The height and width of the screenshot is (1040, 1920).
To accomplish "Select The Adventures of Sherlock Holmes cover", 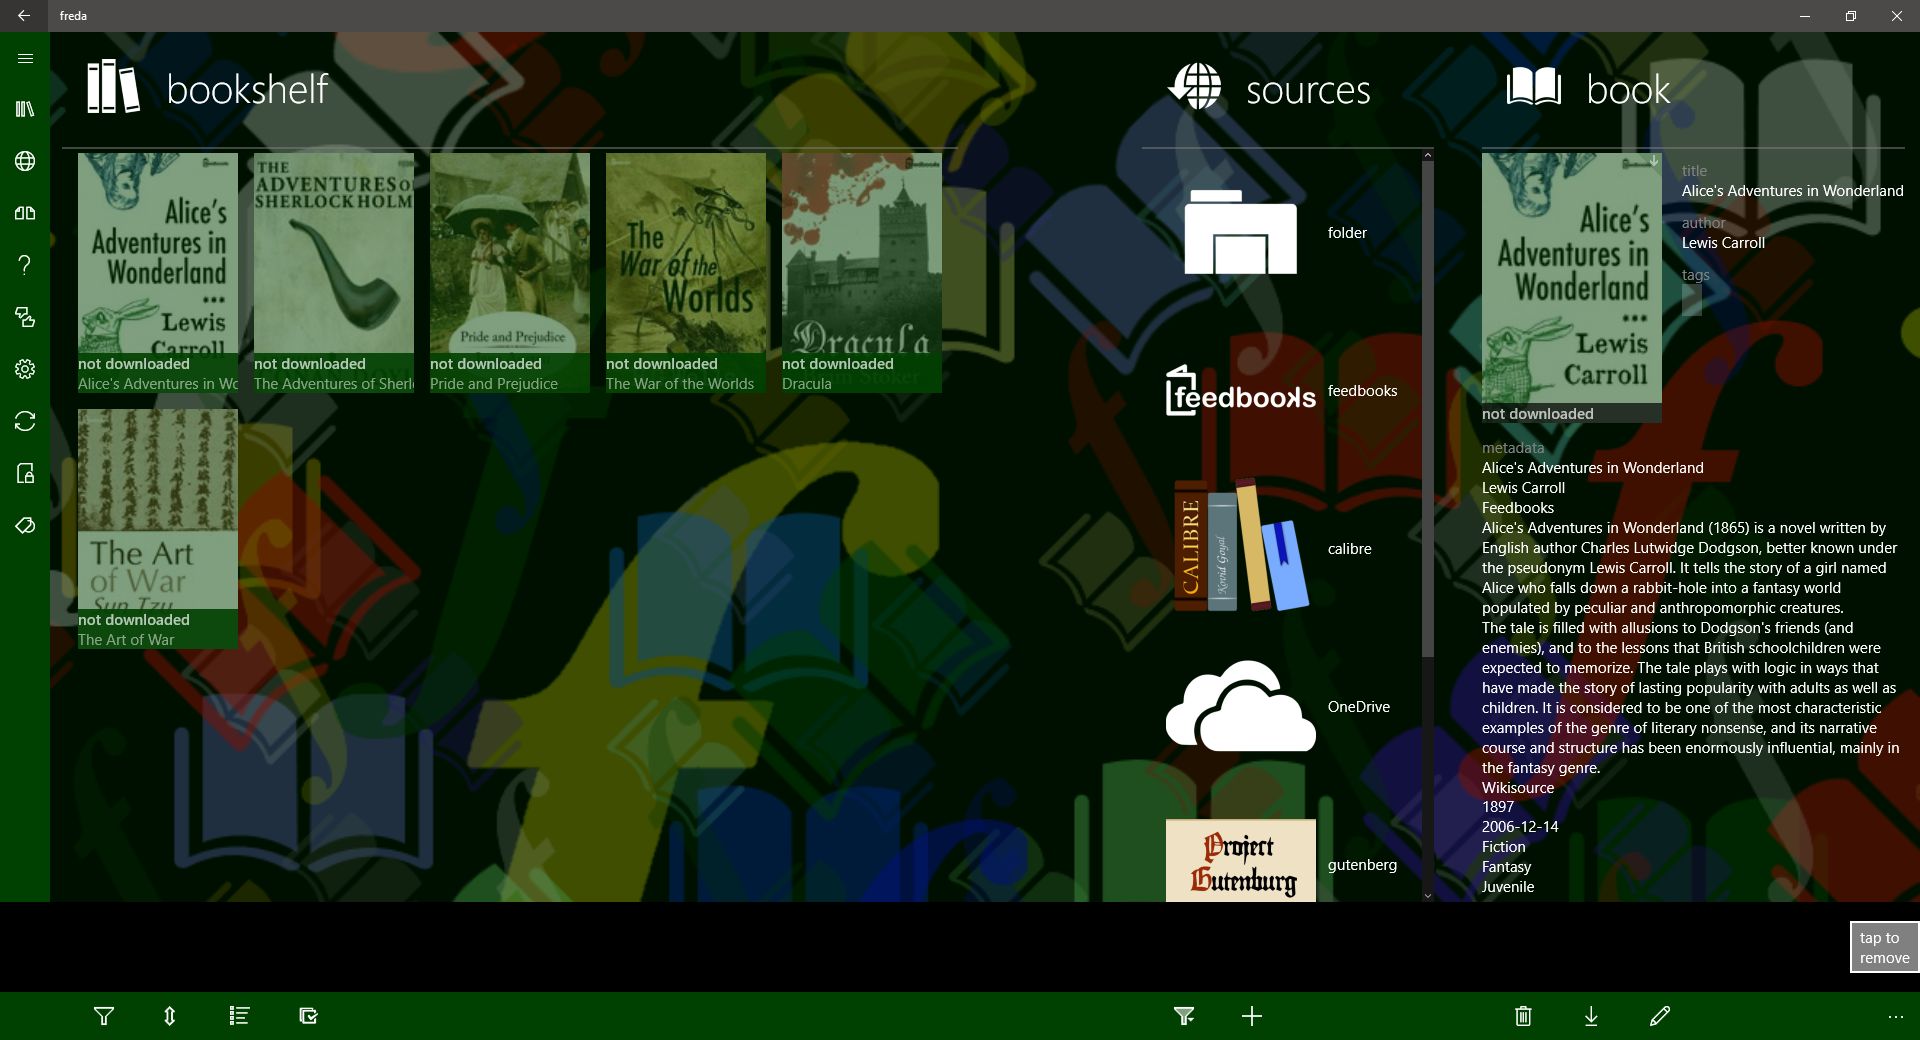I will pos(334,272).
